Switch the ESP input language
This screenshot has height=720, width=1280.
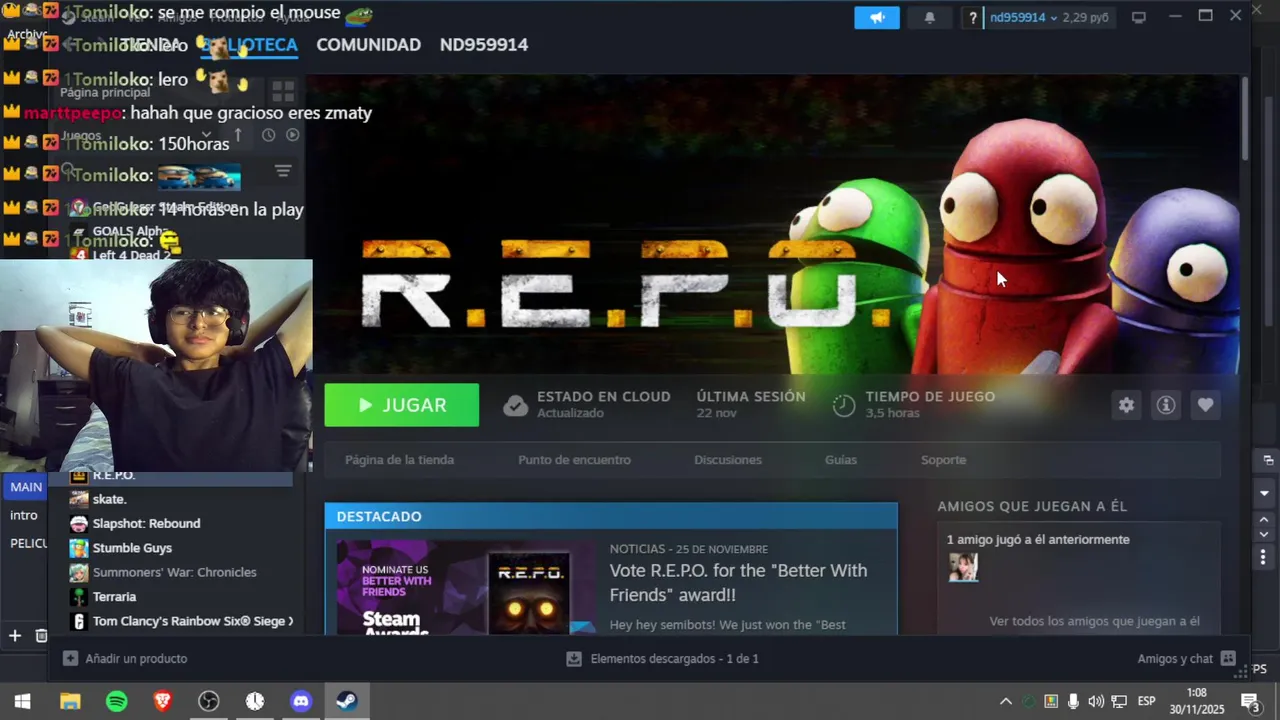point(1147,701)
